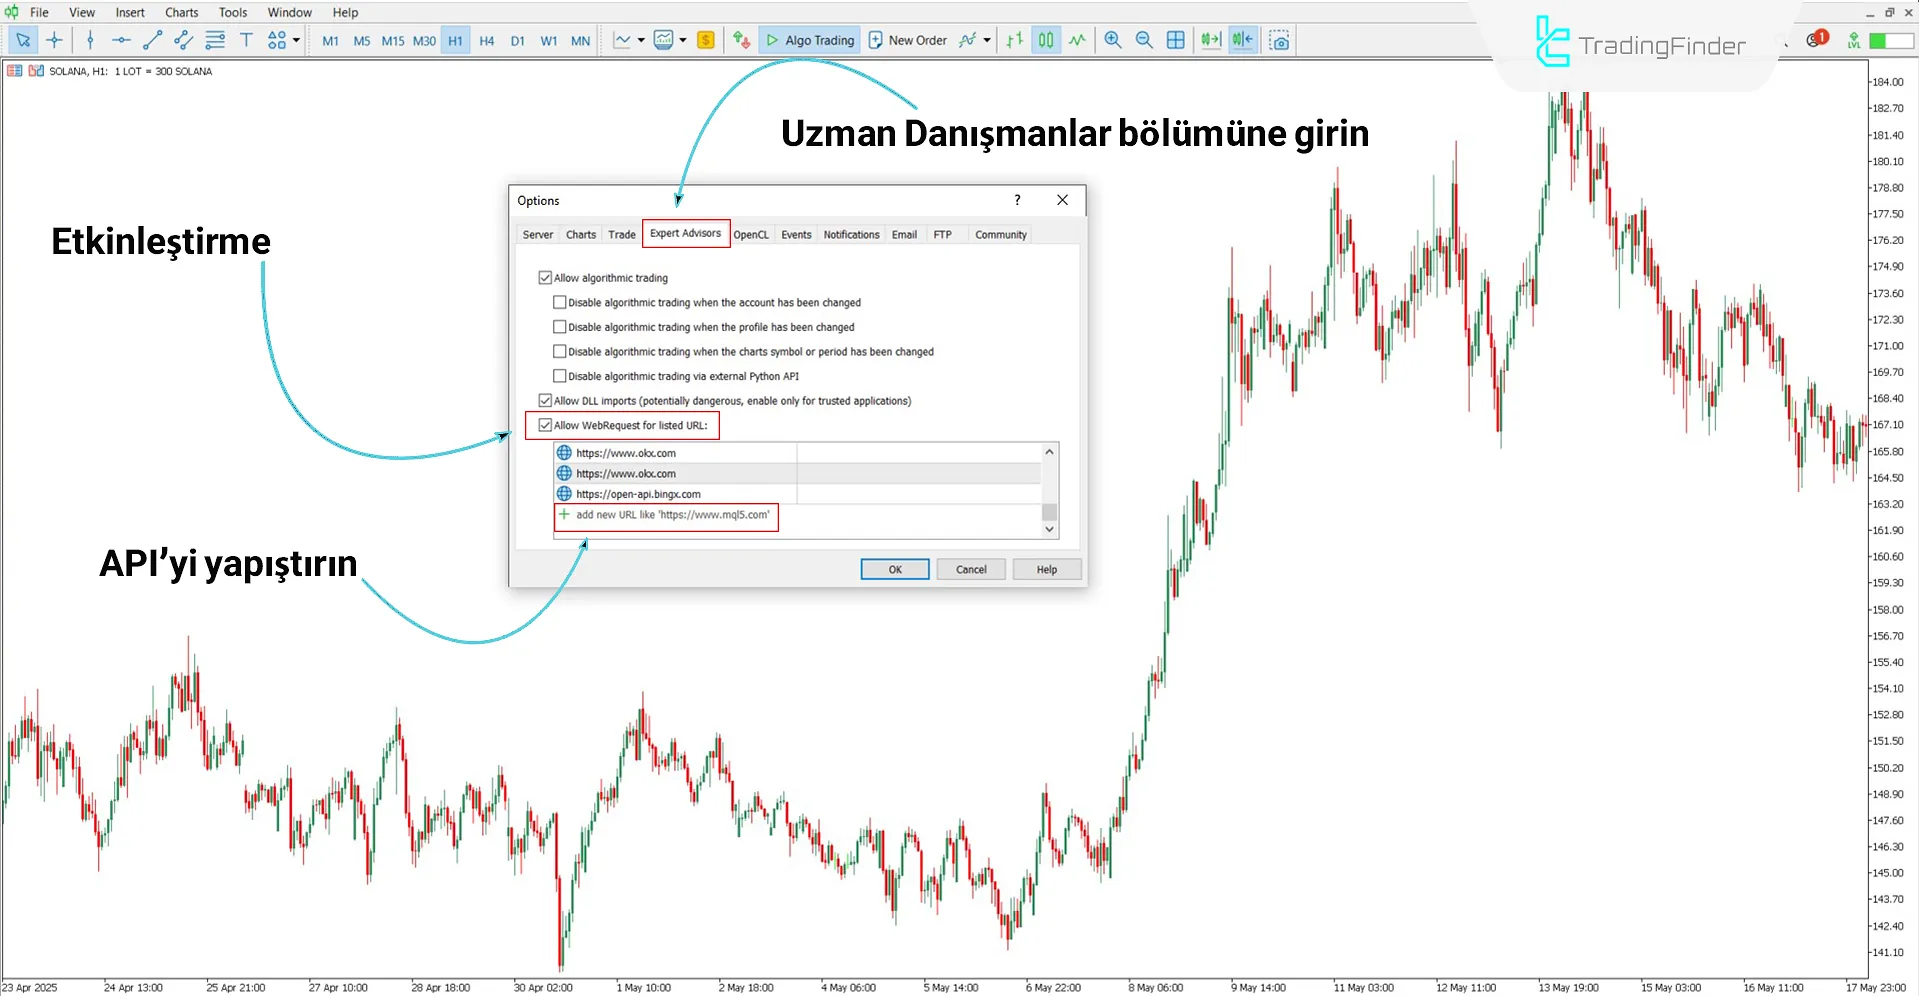
Task: Open the Tools menu
Action: (x=233, y=12)
